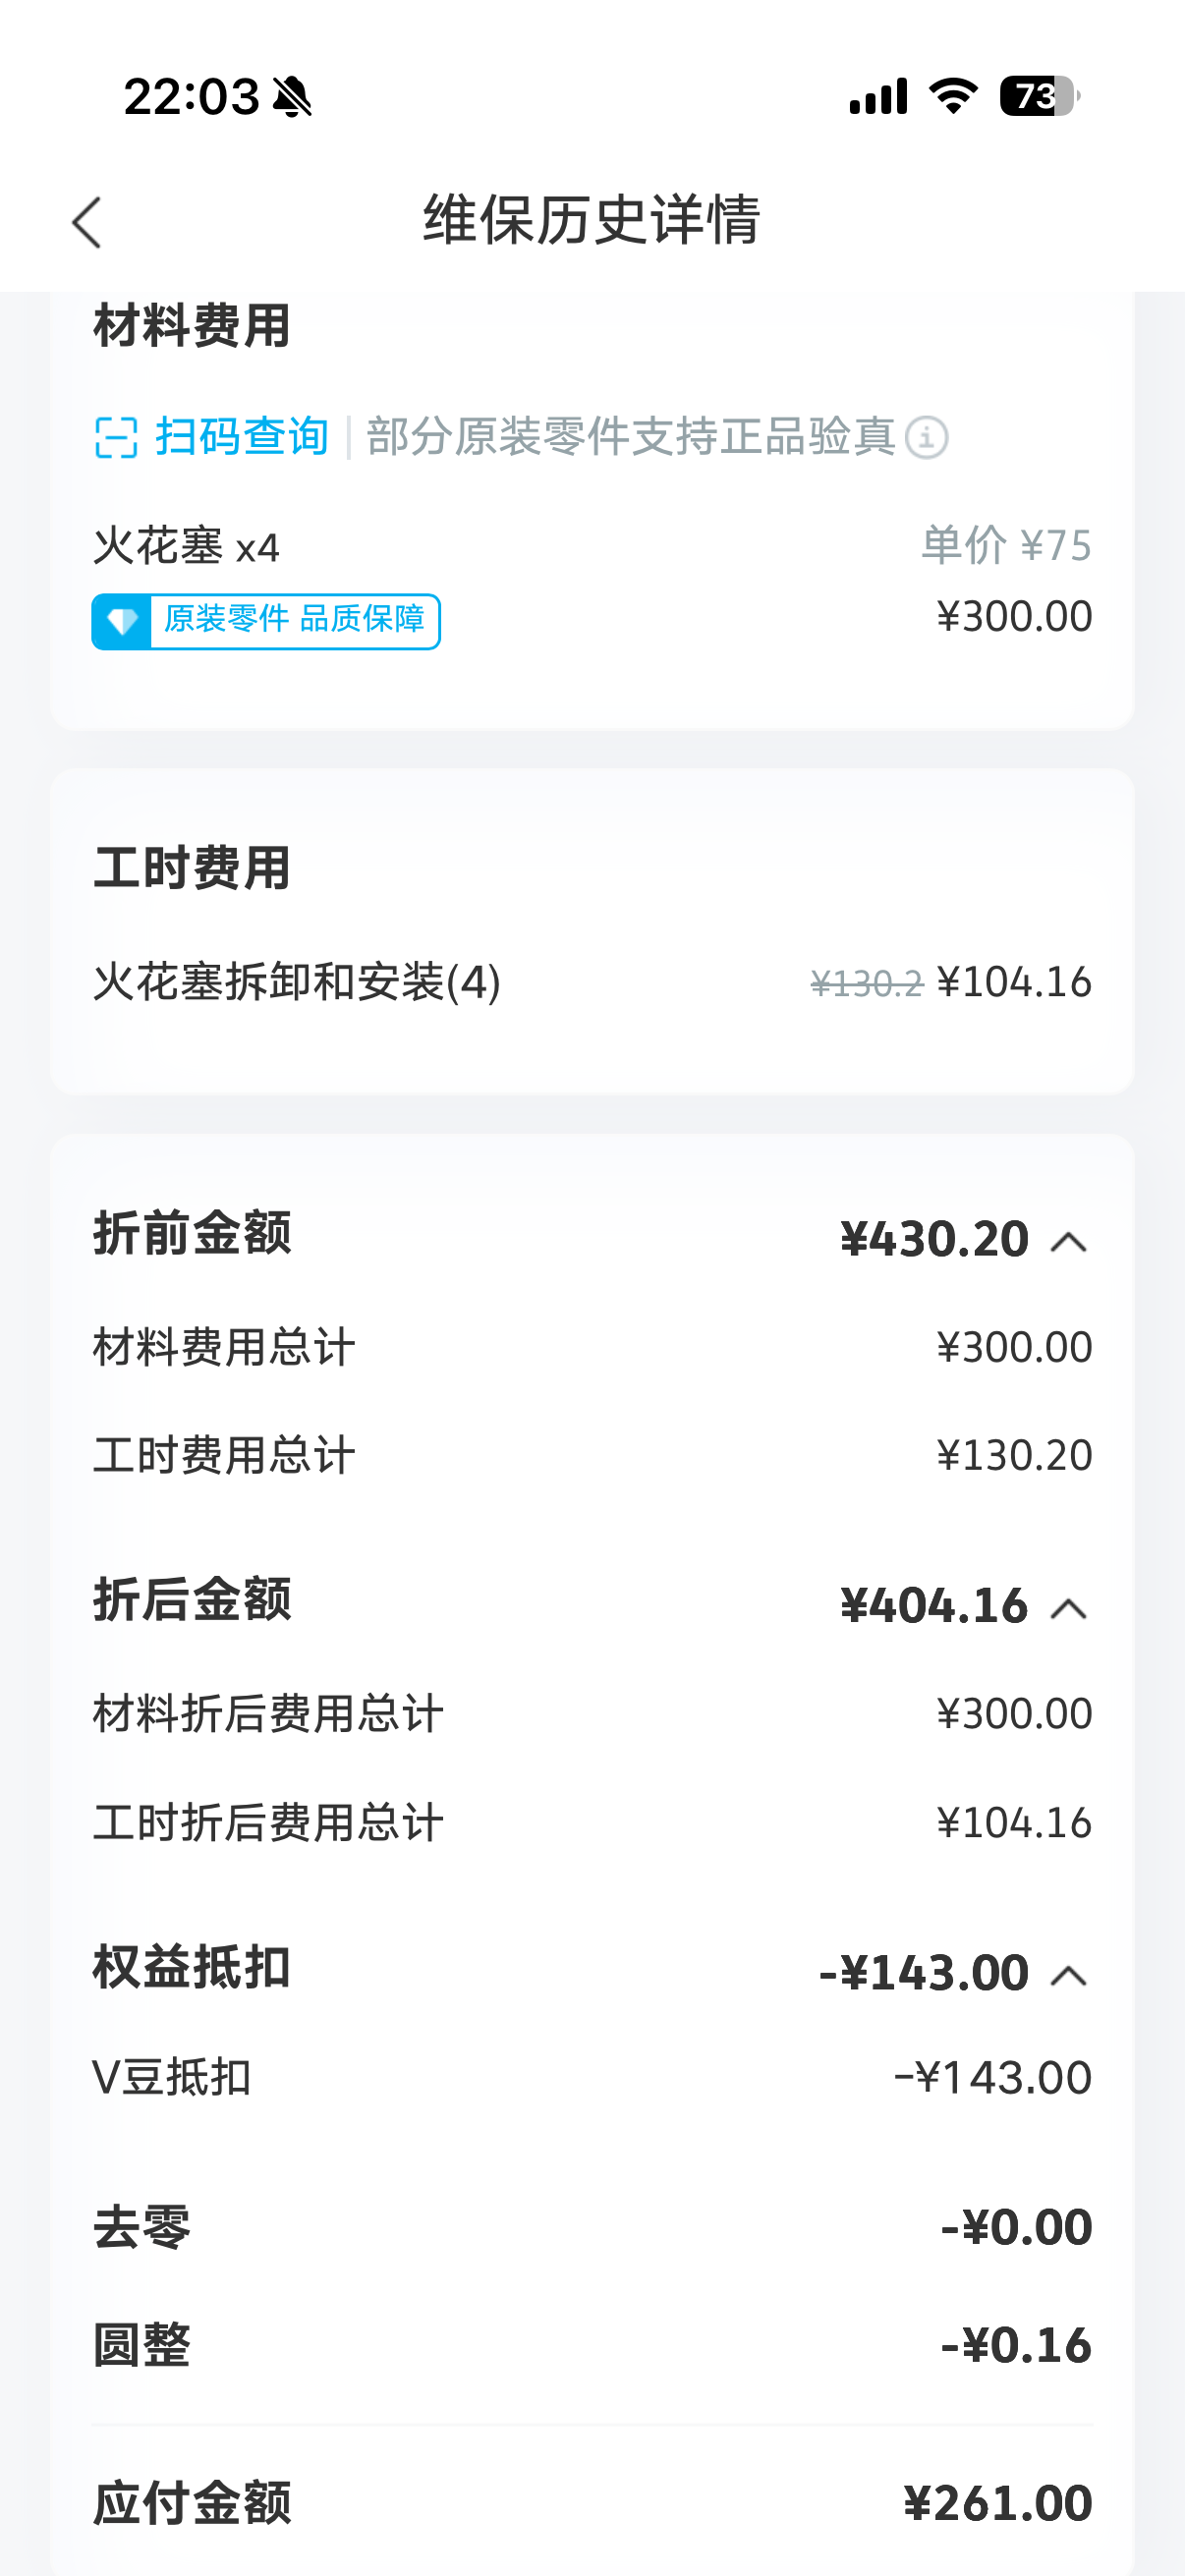Collapse the 折前金额 breakdown
Screen dimensions: 1185x2576
(1069, 1241)
